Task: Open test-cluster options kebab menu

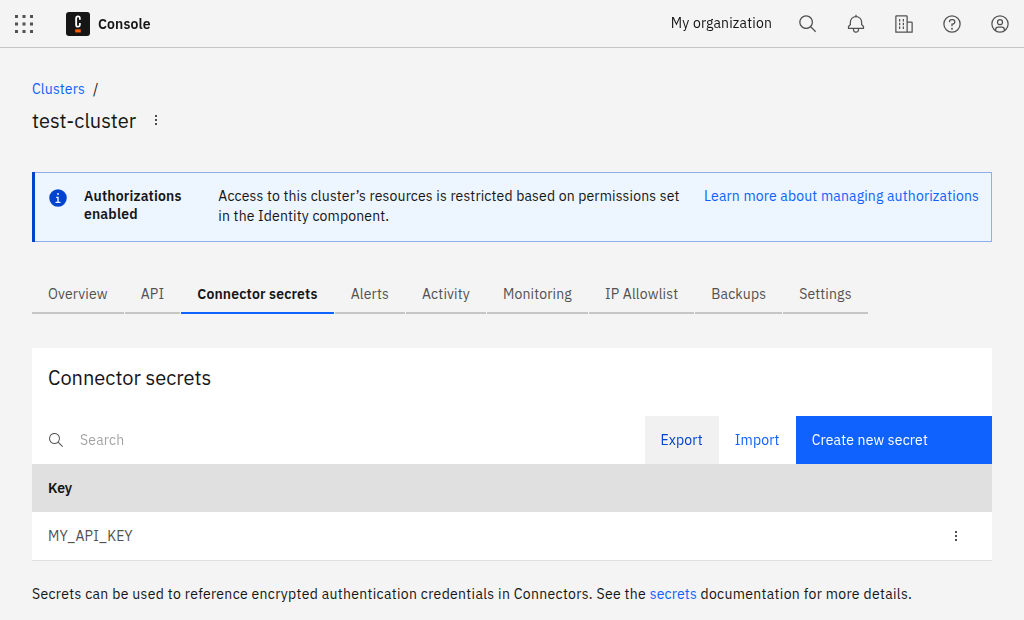Action: coord(156,121)
